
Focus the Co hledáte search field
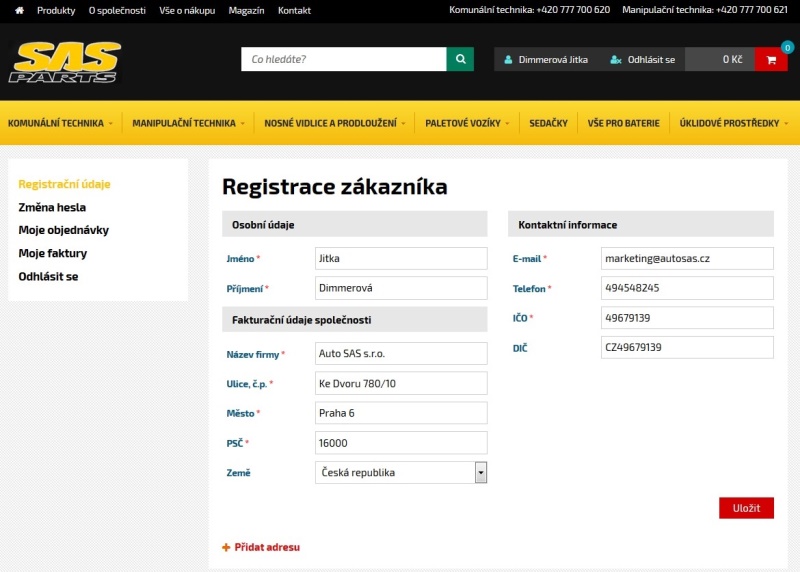(344, 59)
